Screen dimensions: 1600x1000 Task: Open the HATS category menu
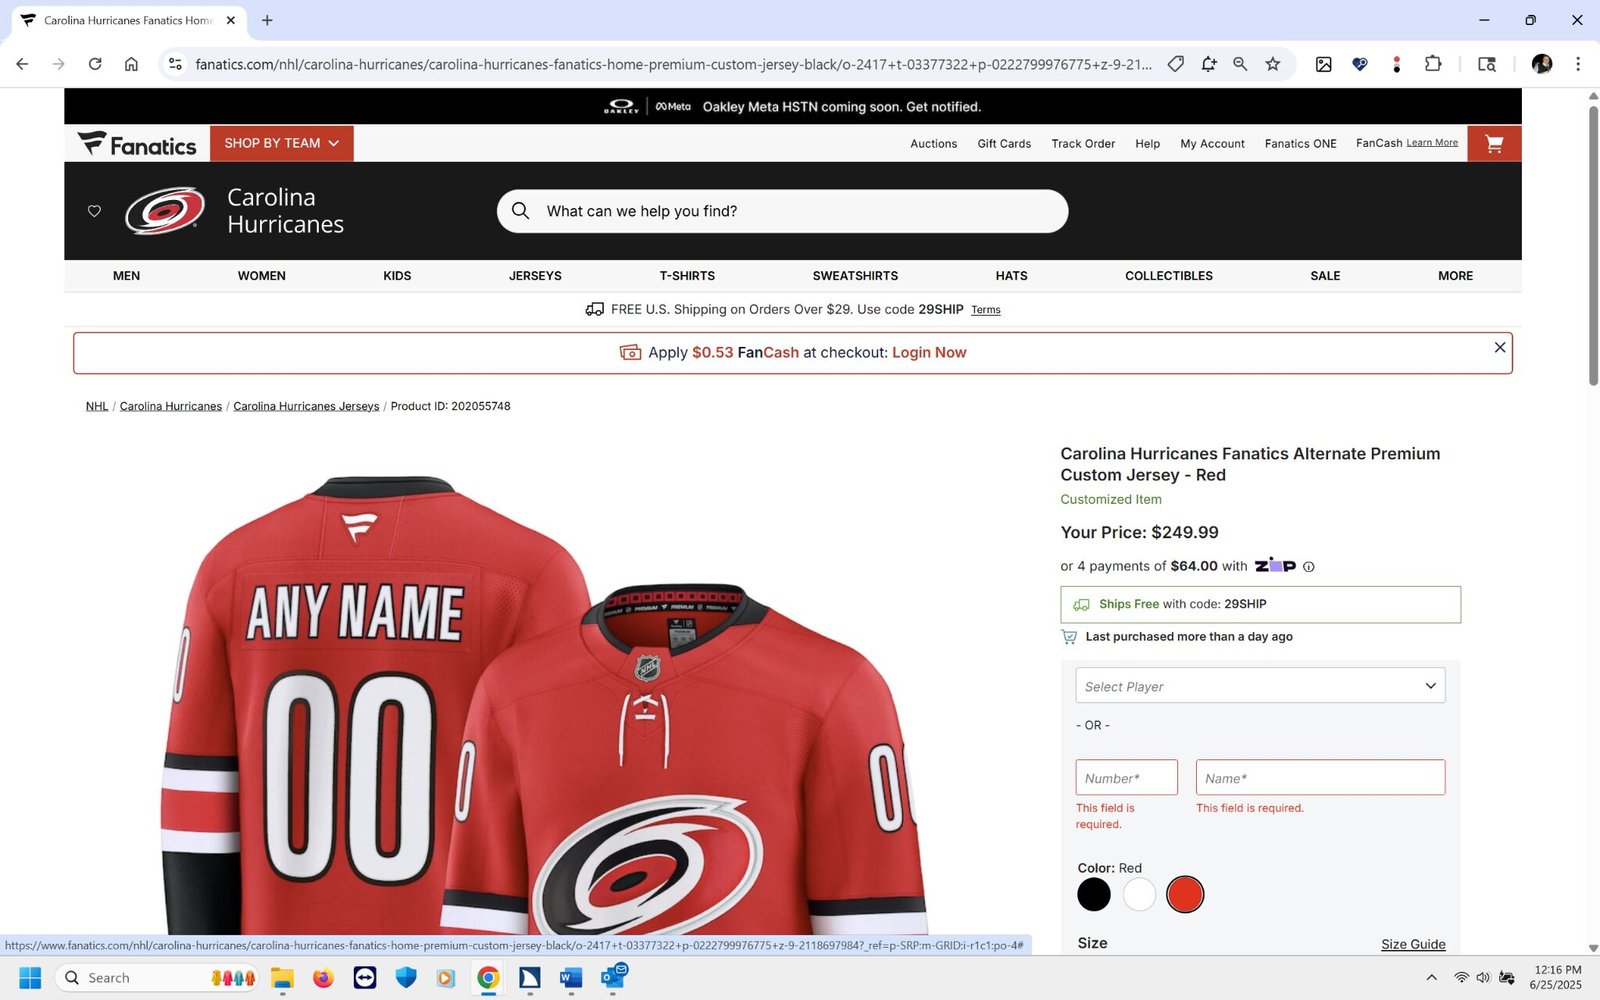click(1011, 276)
